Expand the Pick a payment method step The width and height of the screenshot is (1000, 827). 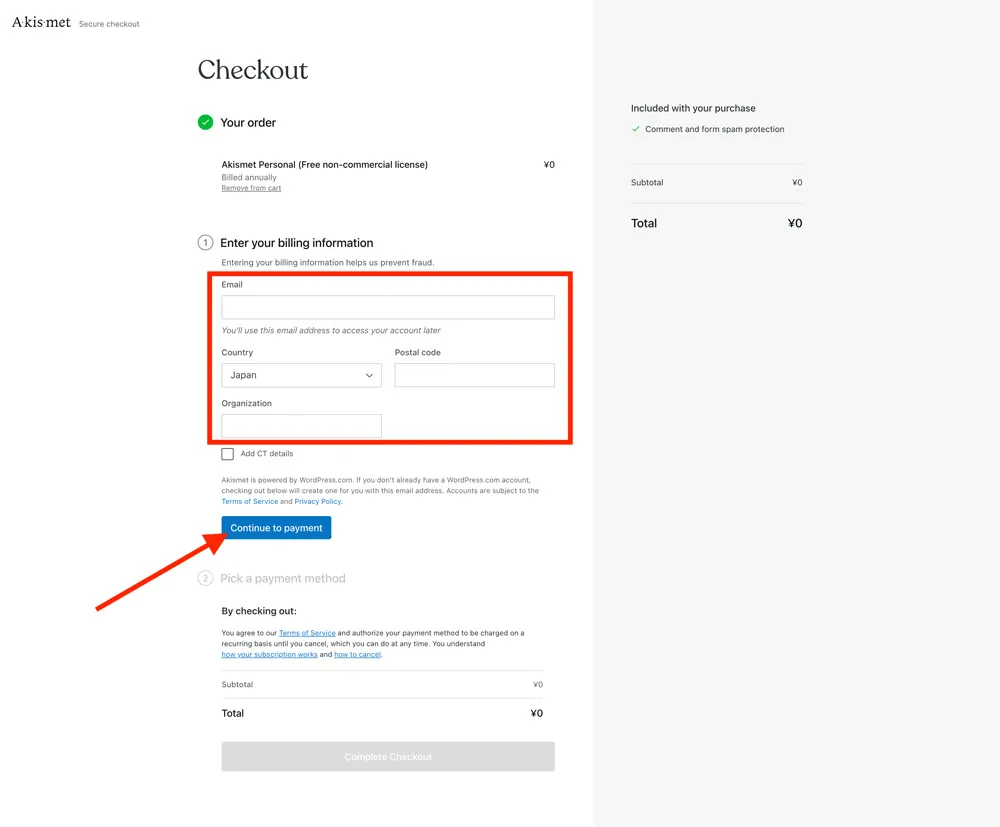click(282, 579)
